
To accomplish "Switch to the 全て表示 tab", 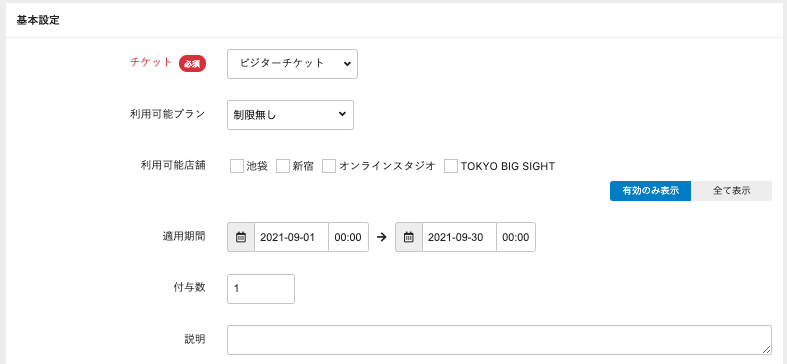I will [x=731, y=191].
